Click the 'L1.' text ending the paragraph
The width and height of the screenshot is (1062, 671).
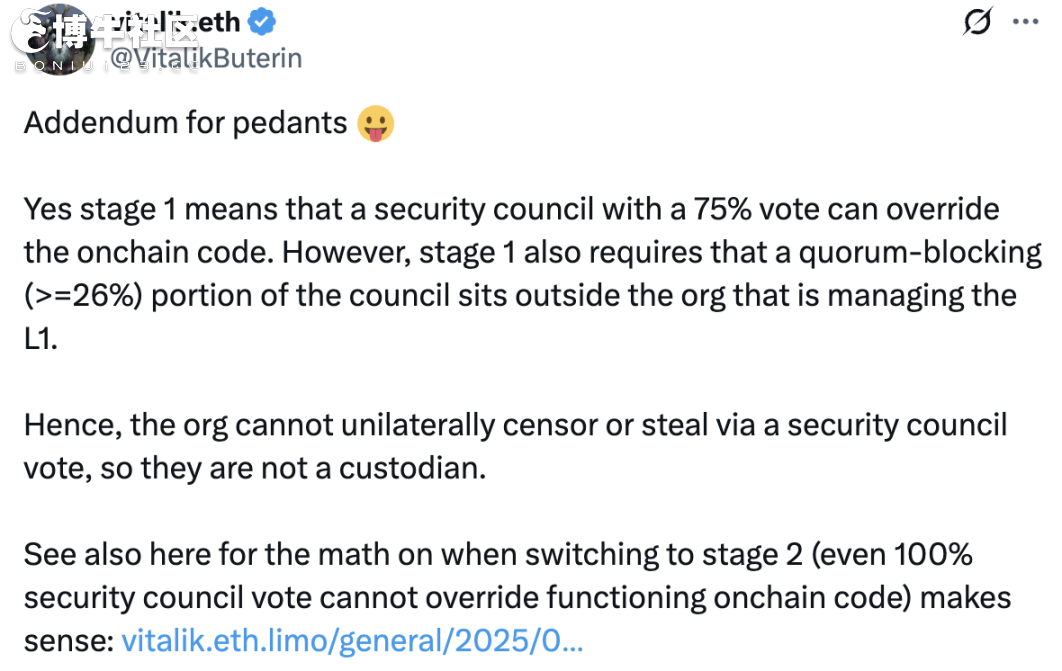(41, 339)
